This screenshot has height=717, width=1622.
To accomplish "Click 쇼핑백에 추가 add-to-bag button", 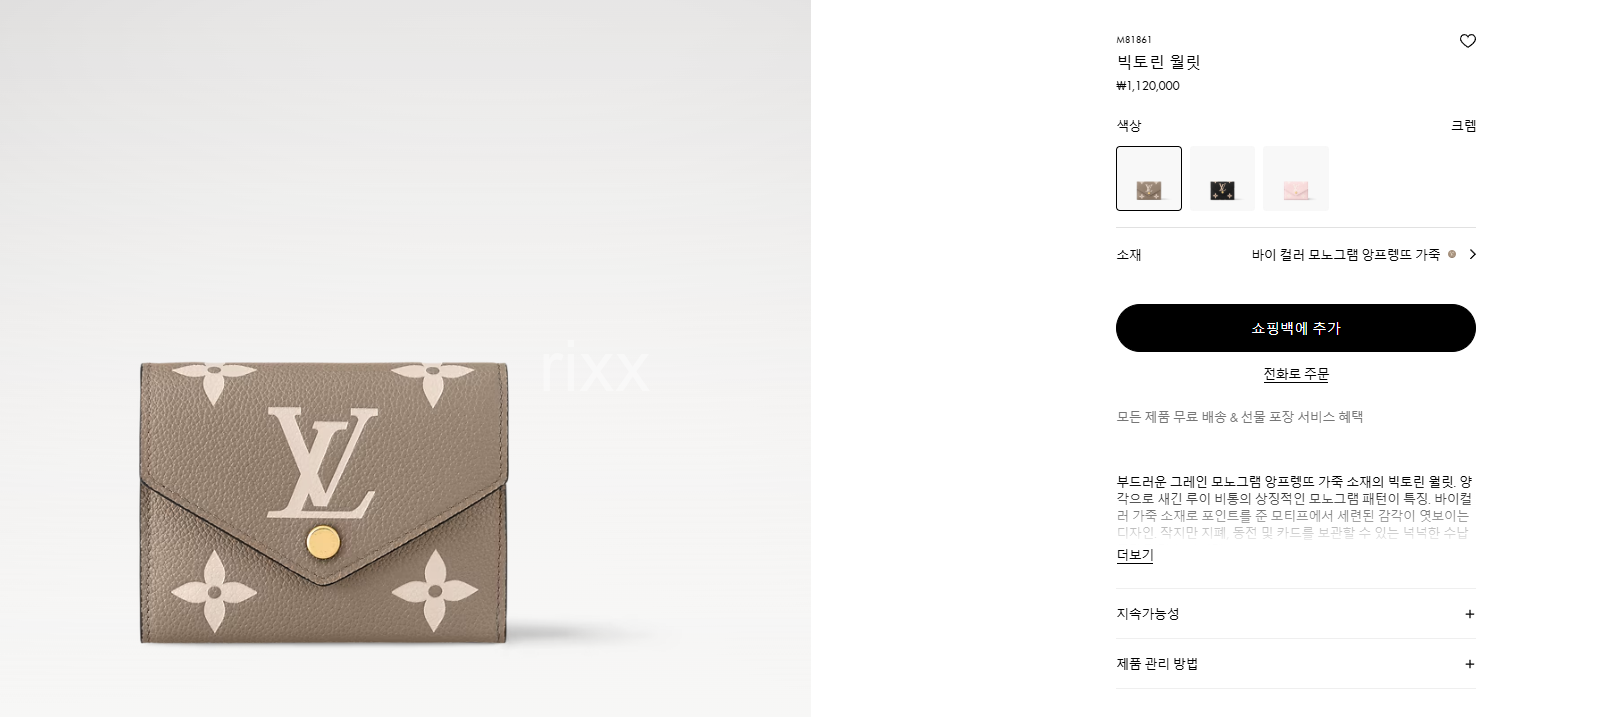I will tap(1296, 328).
